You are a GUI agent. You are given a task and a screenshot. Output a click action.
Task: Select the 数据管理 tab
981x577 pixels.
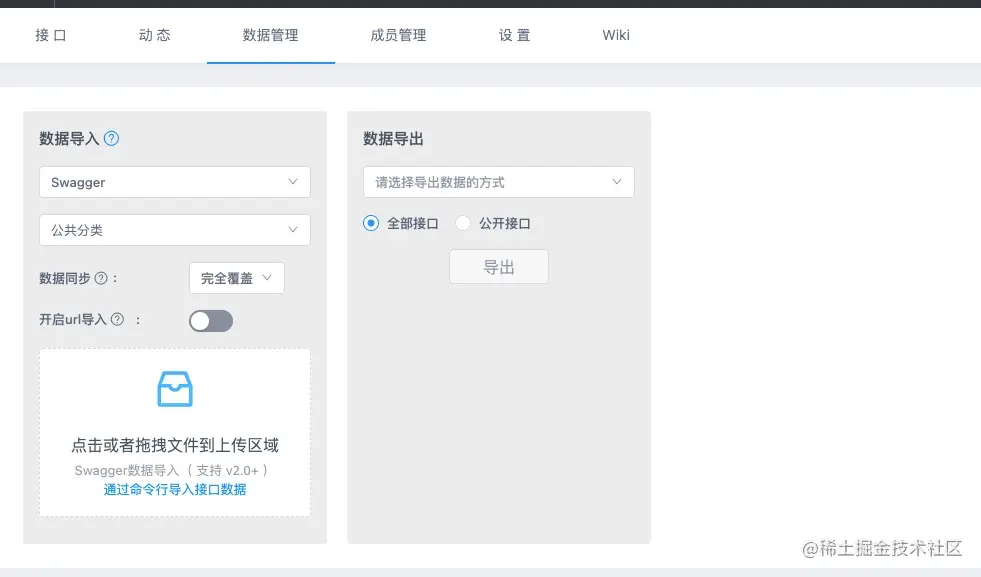pyautogui.click(x=270, y=35)
